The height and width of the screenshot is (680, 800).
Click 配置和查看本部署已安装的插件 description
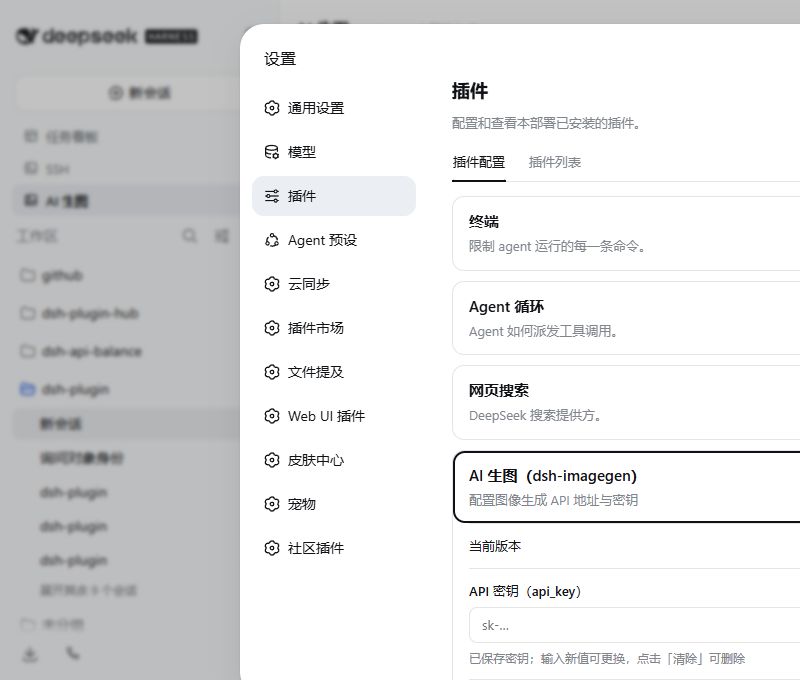point(546,123)
